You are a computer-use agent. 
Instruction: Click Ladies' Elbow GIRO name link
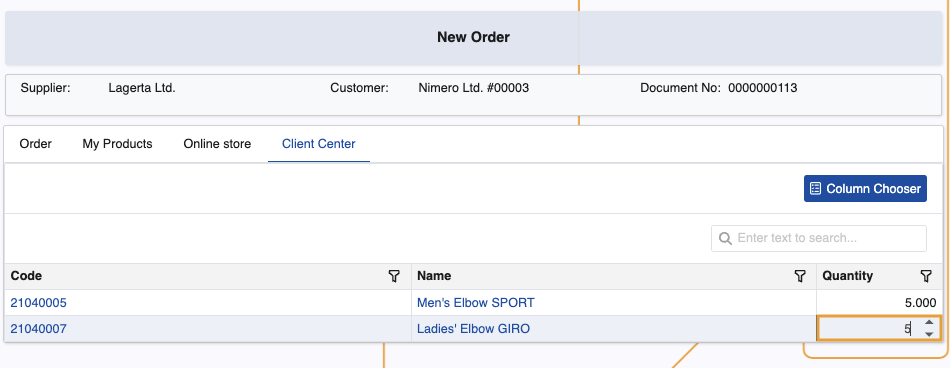(473, 329)
